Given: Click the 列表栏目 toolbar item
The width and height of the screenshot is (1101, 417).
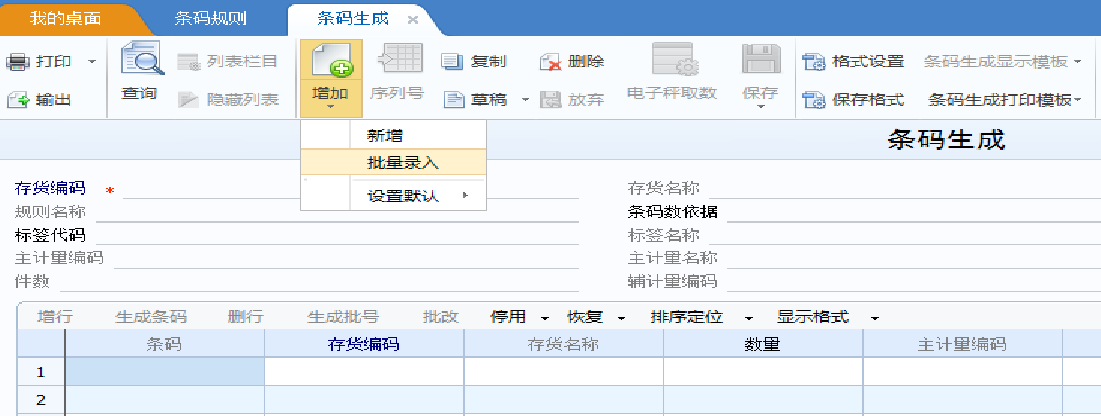Looking at the screenshot, I should click(226, 62).
